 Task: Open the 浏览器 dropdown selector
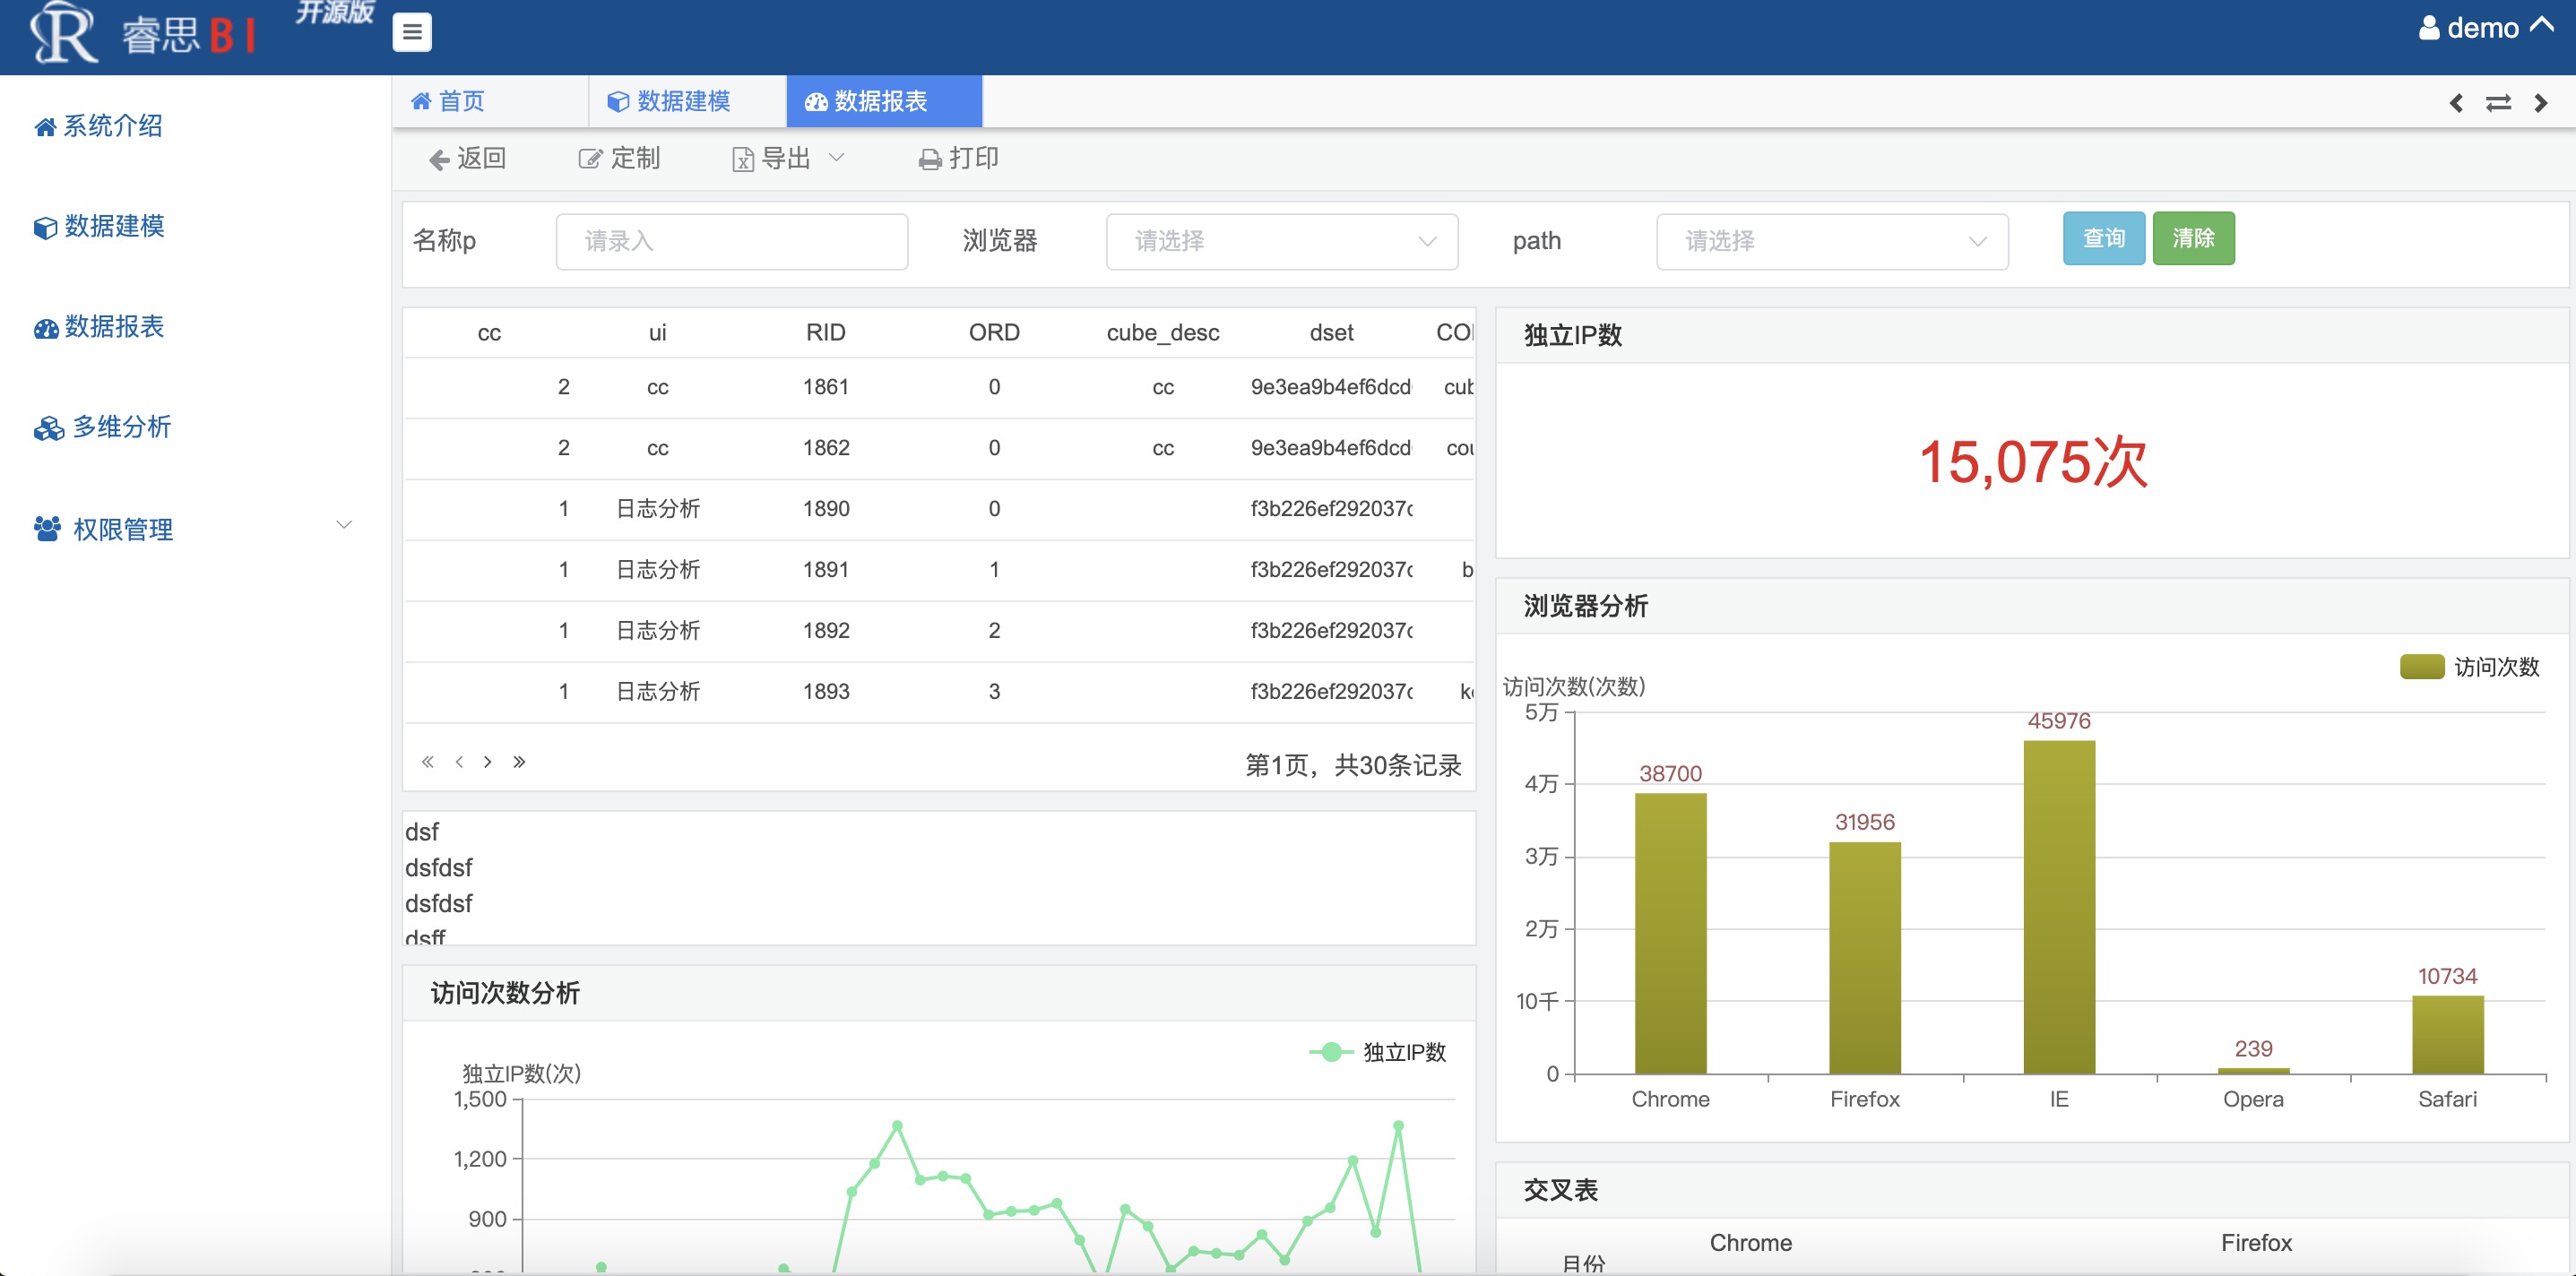click(1281, 241)
